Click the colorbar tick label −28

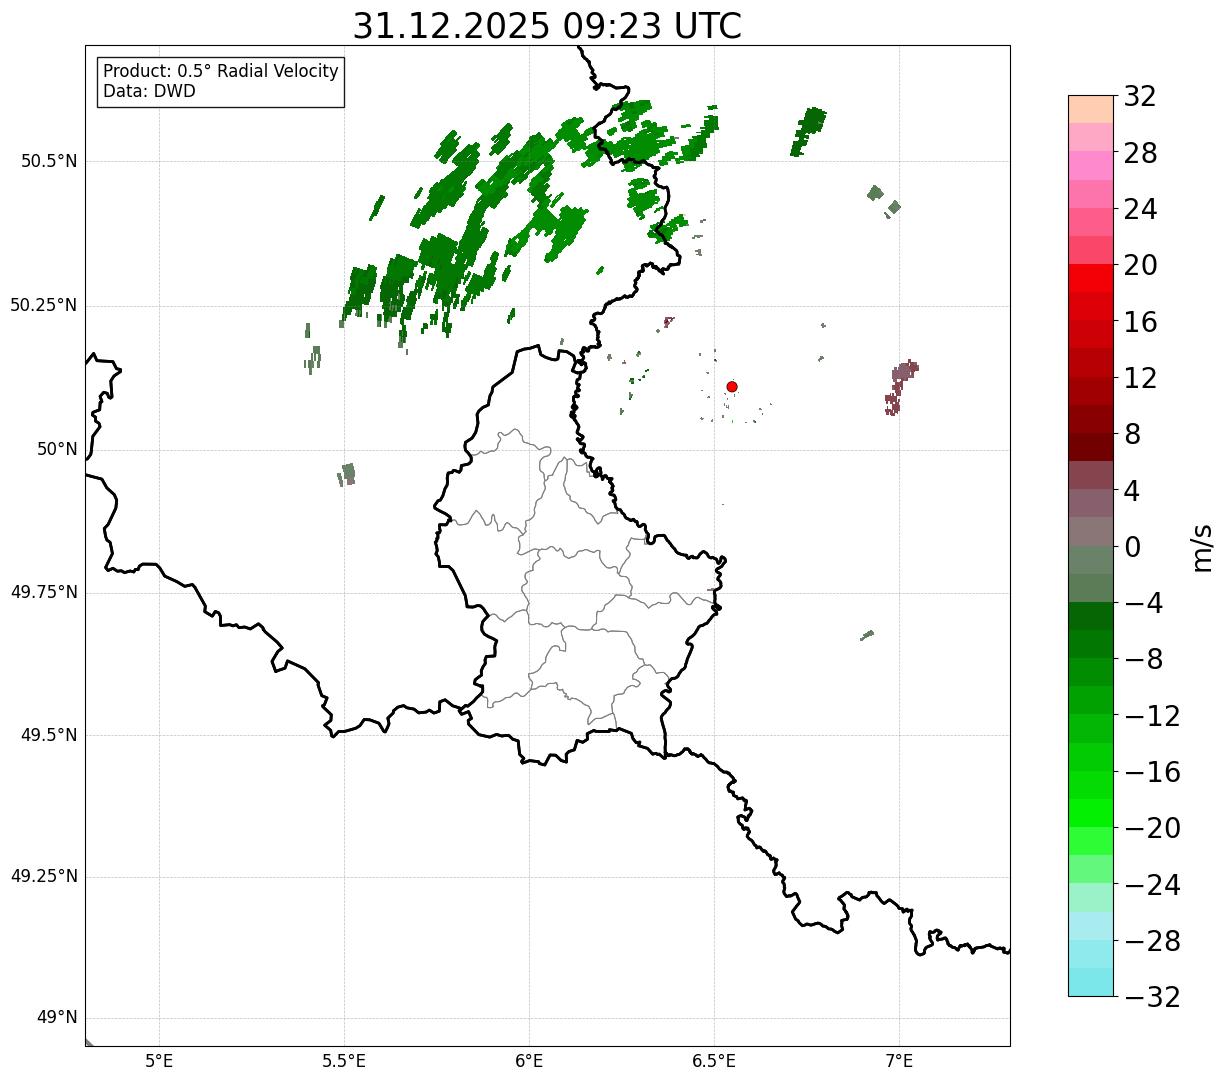click(1152, 941)
